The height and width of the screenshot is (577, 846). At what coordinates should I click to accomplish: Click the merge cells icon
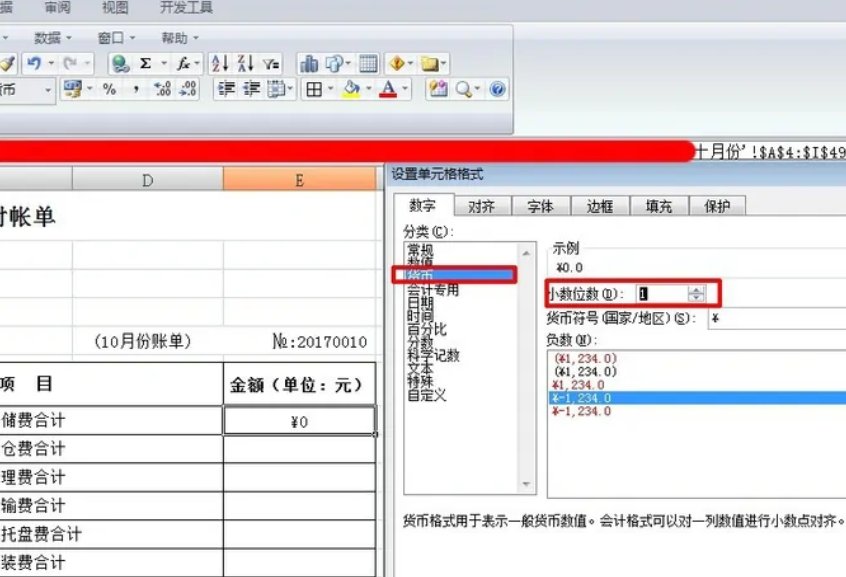point(276,89)
